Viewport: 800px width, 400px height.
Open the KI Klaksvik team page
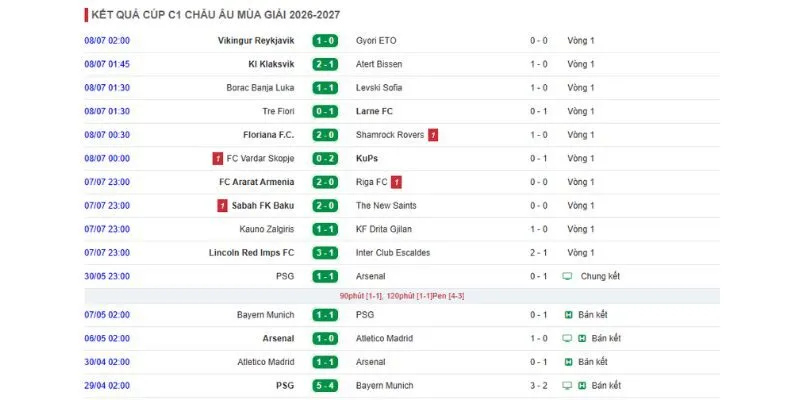coord(271,64)
